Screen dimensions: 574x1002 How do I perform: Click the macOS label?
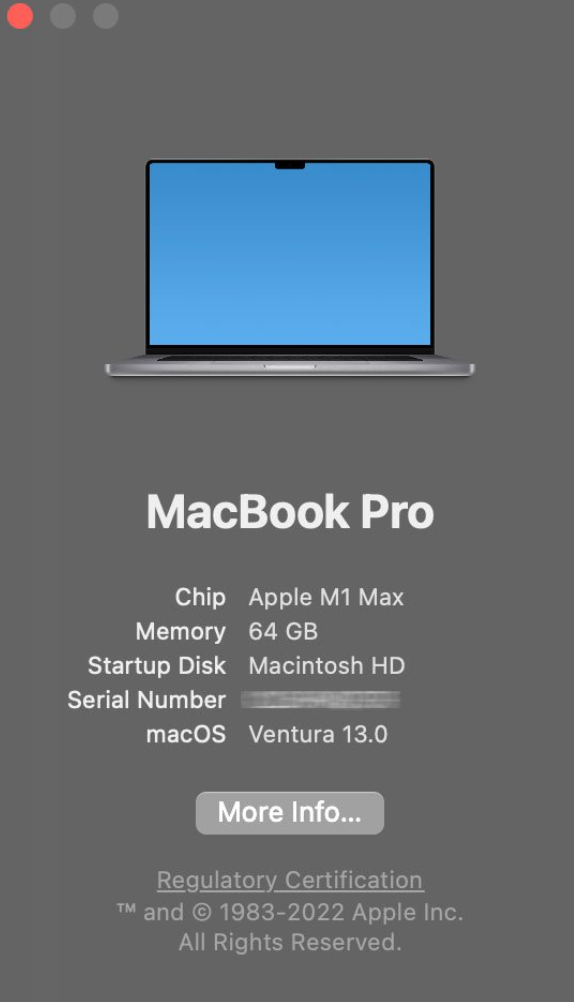tap(186, 734)
